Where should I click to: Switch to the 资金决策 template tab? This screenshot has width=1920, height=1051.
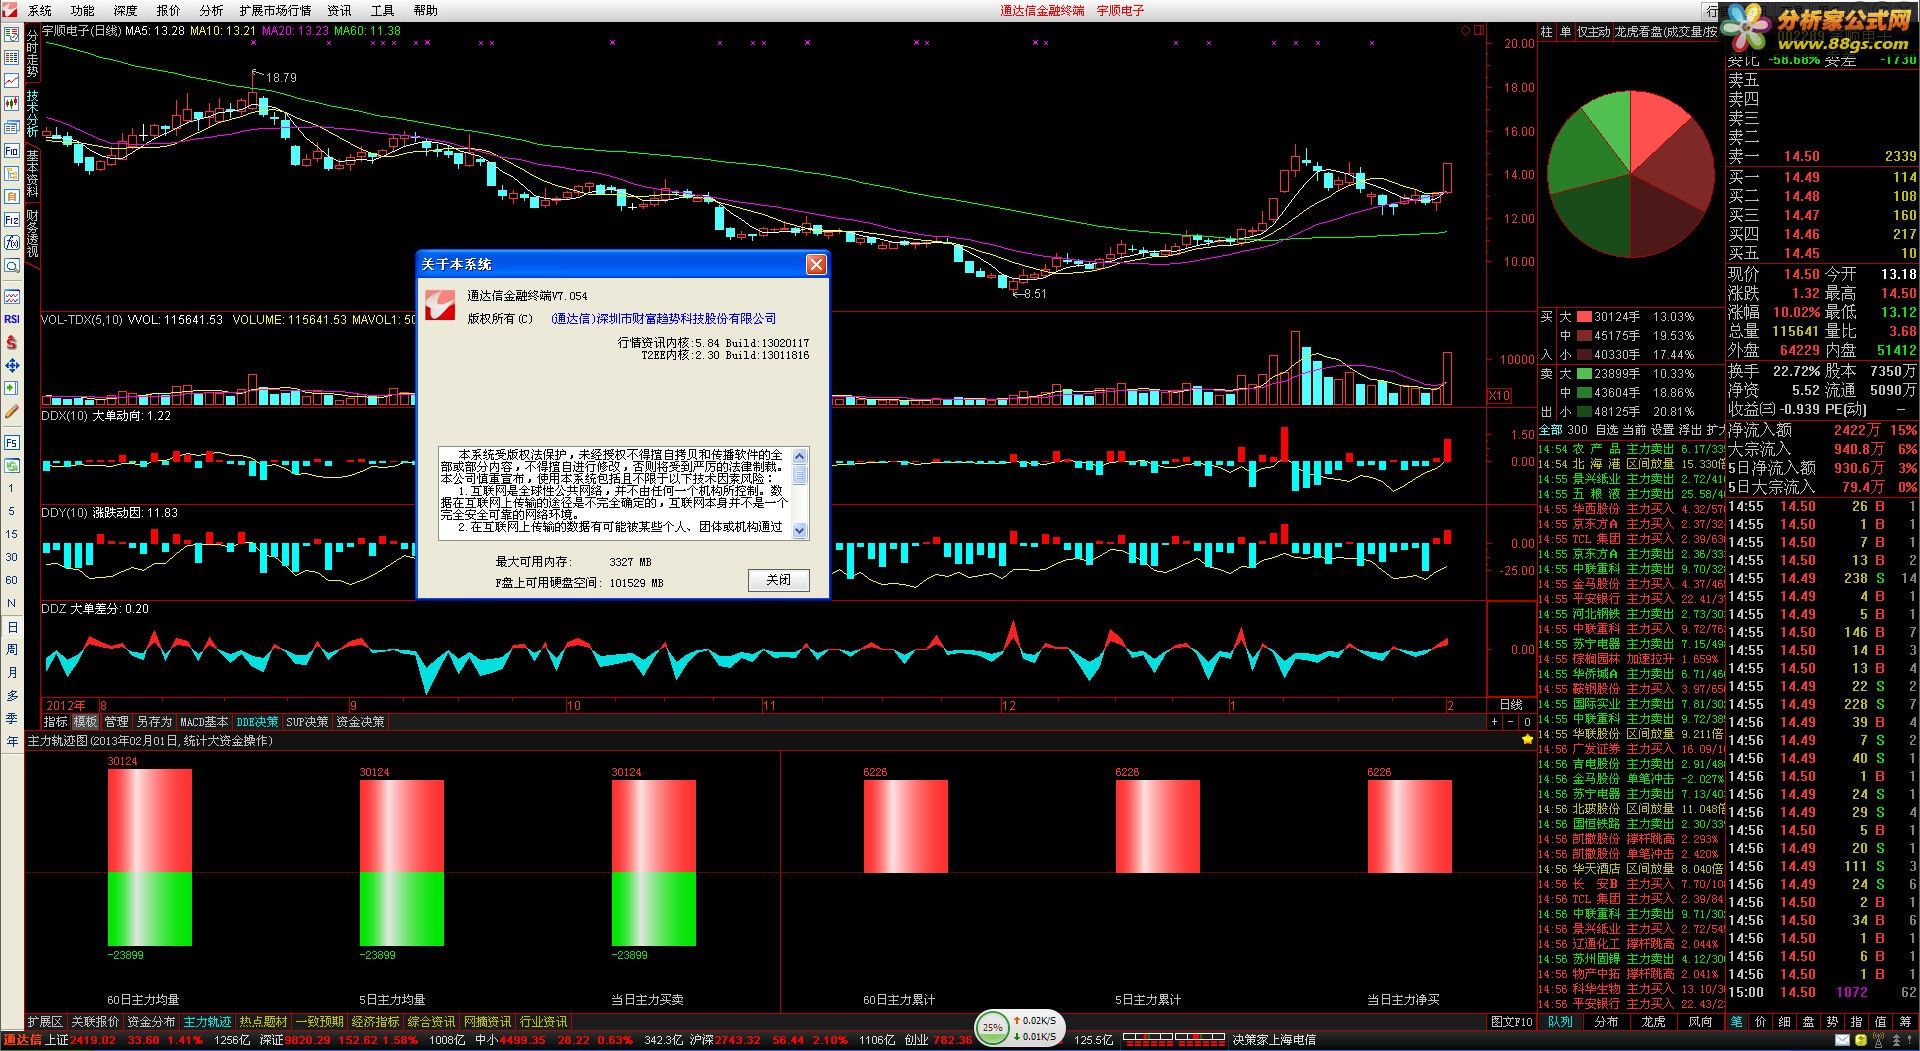(360, 722)
